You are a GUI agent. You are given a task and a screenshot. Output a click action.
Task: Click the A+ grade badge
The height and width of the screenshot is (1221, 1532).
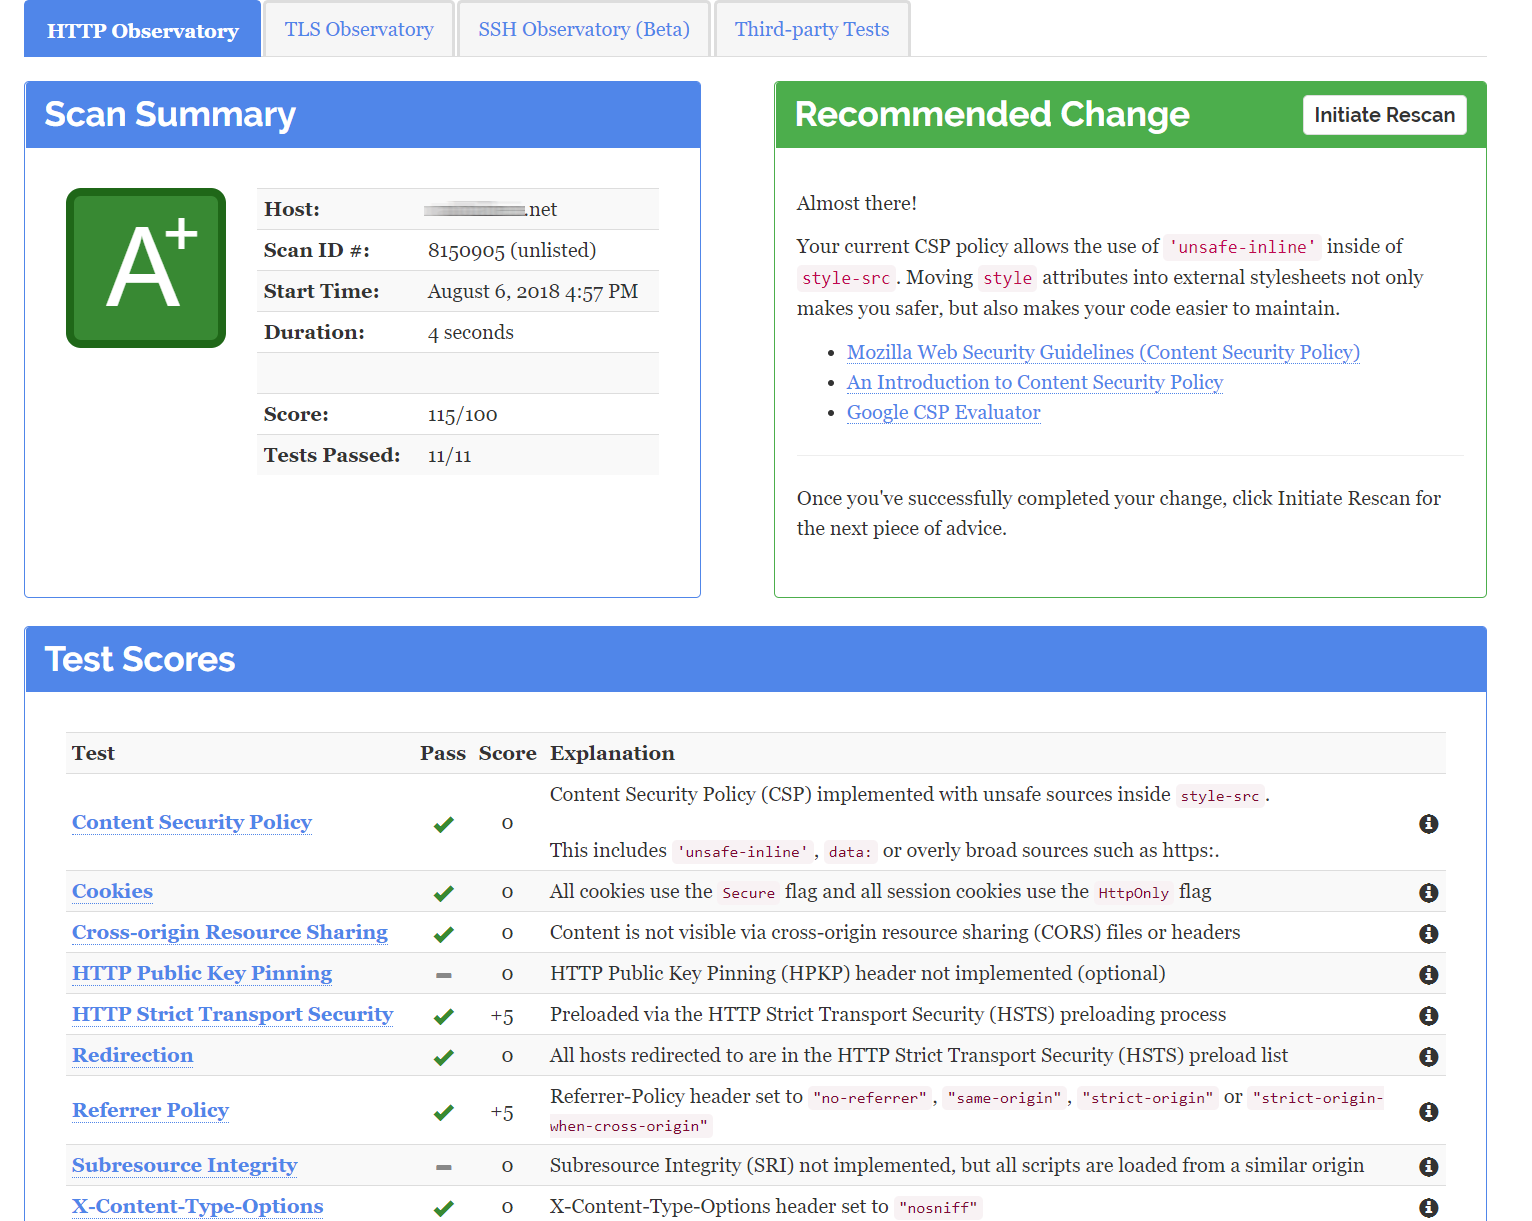click(146, 268)
